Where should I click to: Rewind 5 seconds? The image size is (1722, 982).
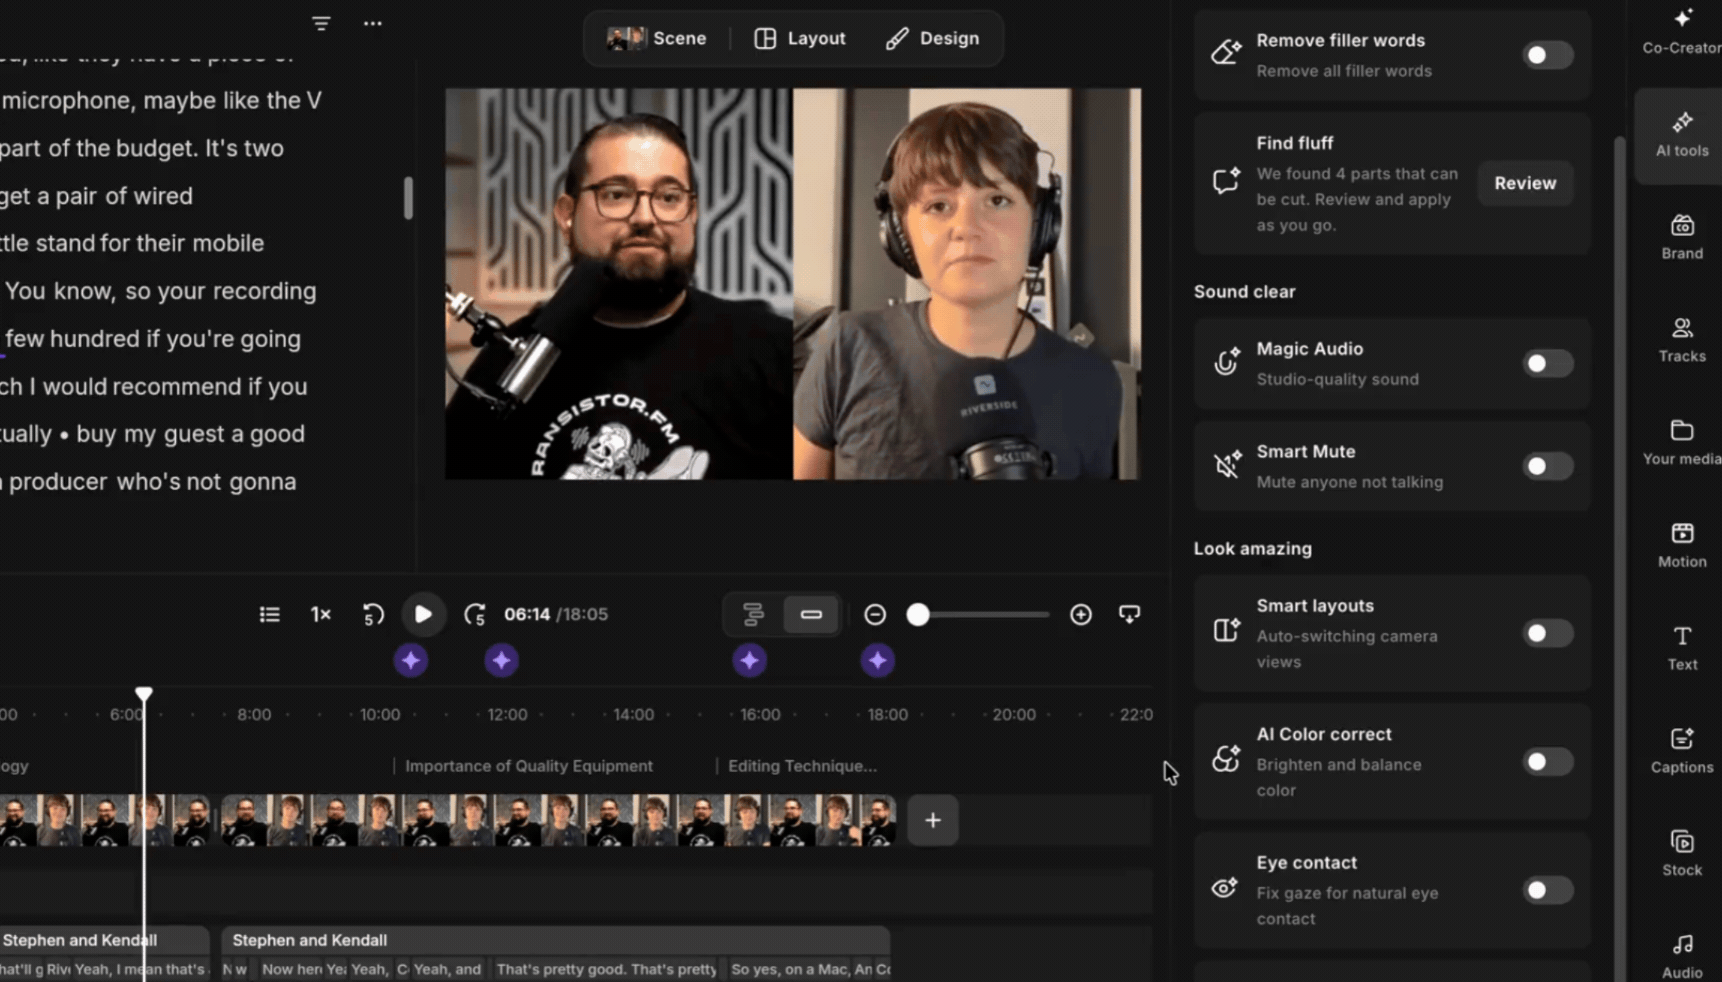tap(373, 614)
